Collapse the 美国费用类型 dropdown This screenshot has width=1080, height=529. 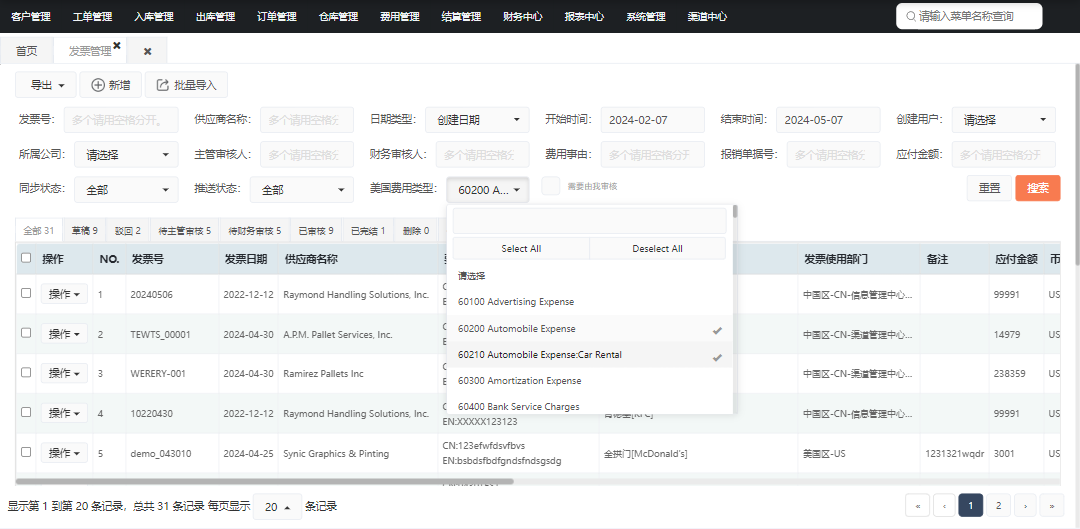pyautogui.click(x=488, y=189)
